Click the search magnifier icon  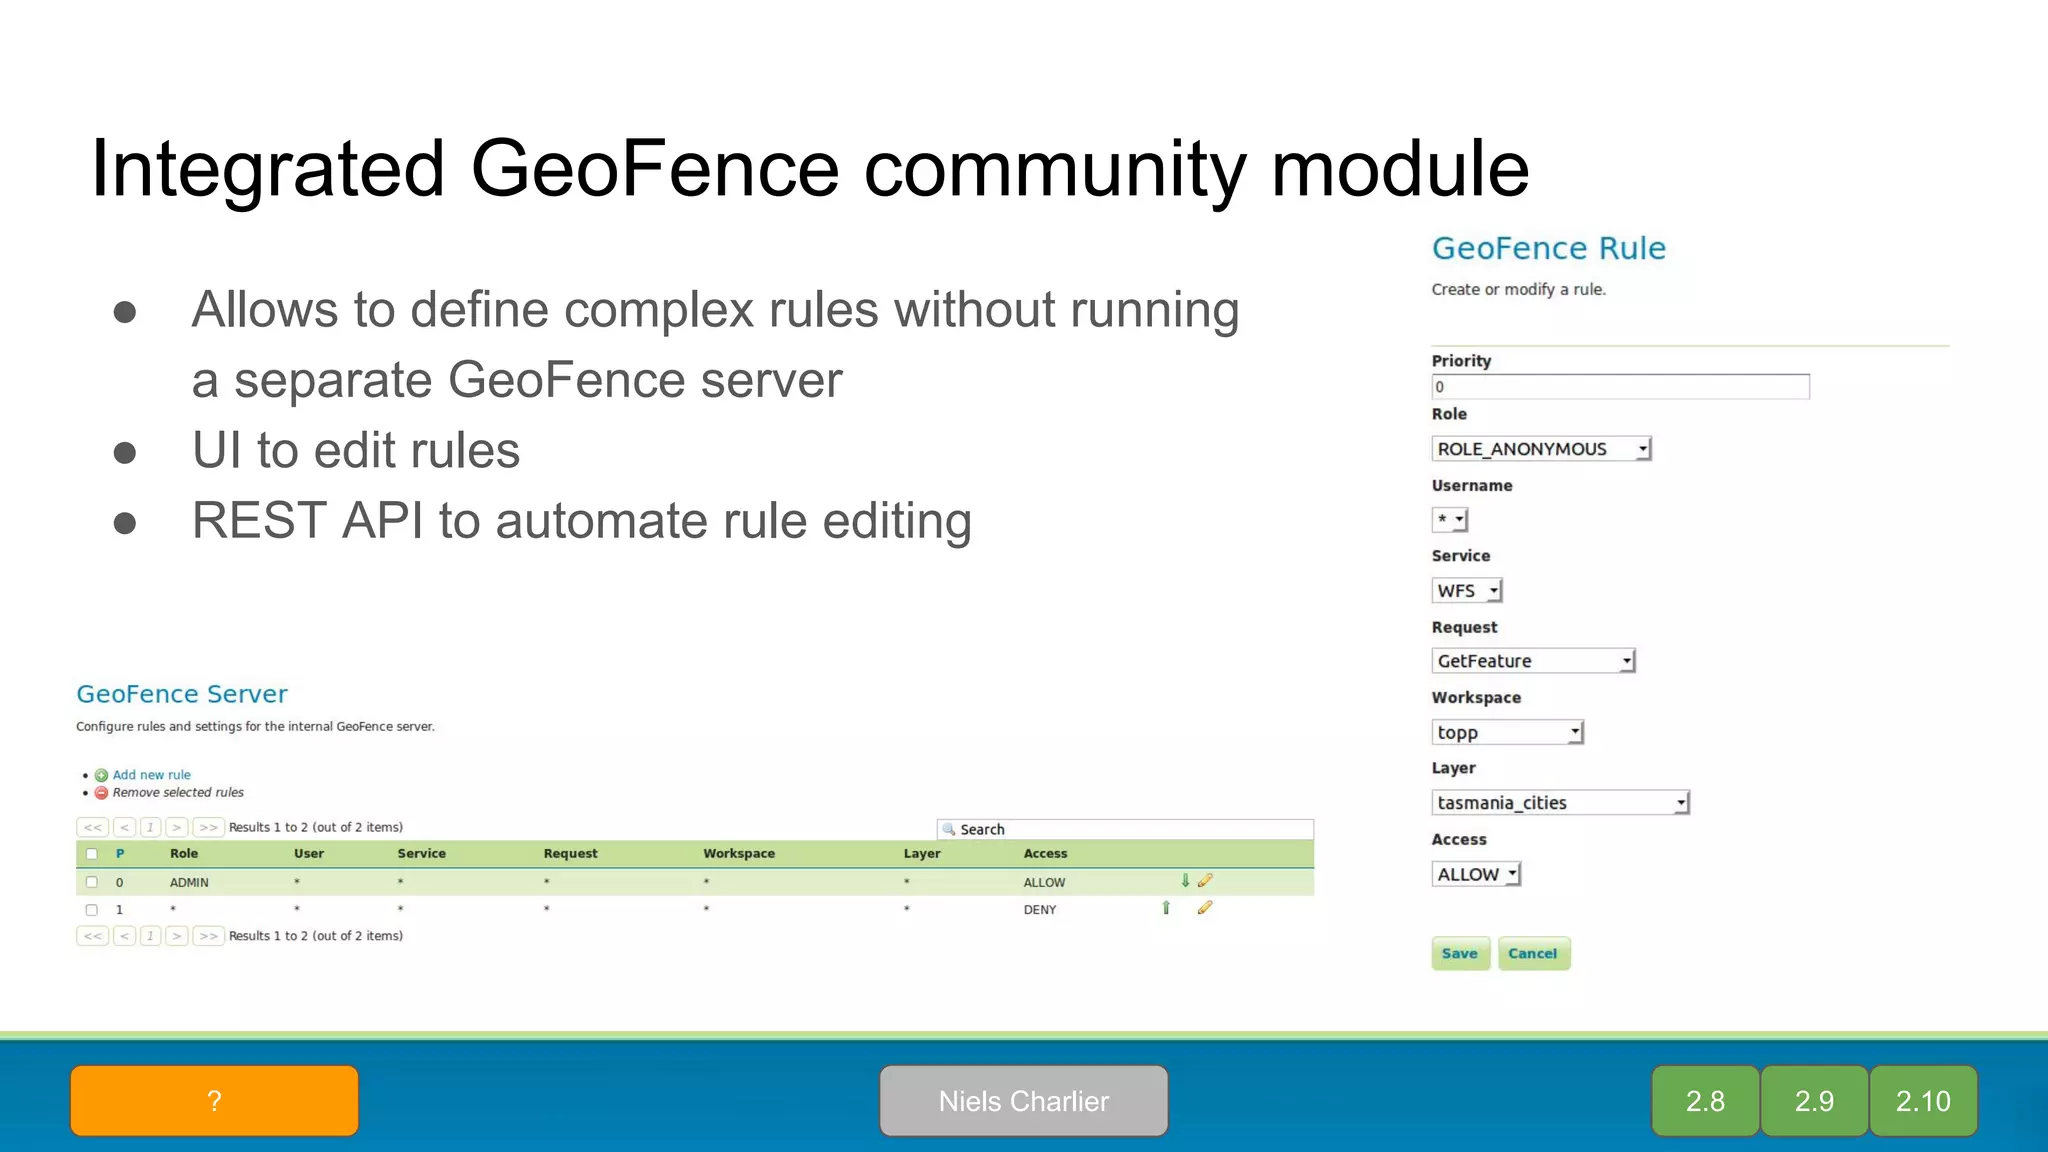949,829
